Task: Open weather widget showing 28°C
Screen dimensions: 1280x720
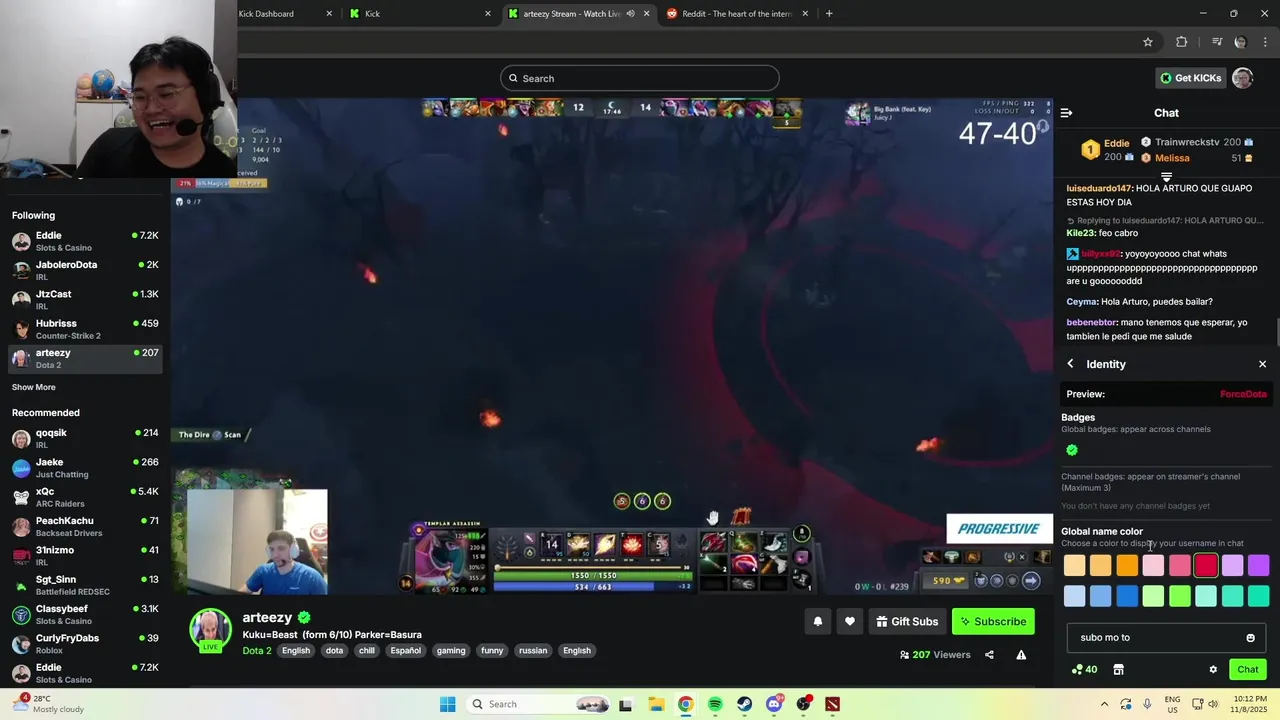Action: click(47, 704)
